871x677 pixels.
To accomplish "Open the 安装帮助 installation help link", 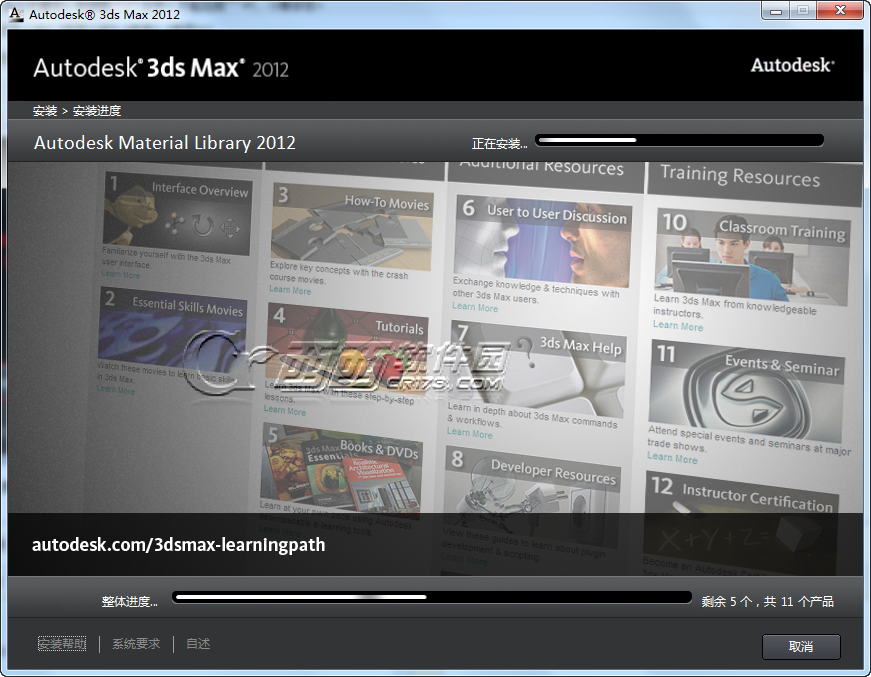I will [x=62, y=644].
